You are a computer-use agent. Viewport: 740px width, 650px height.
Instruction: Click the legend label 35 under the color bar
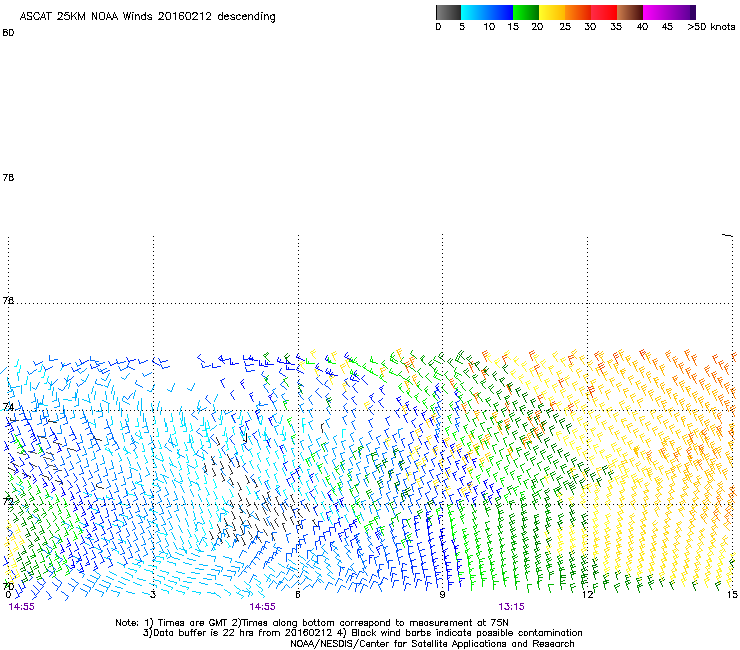click(616, 27)
